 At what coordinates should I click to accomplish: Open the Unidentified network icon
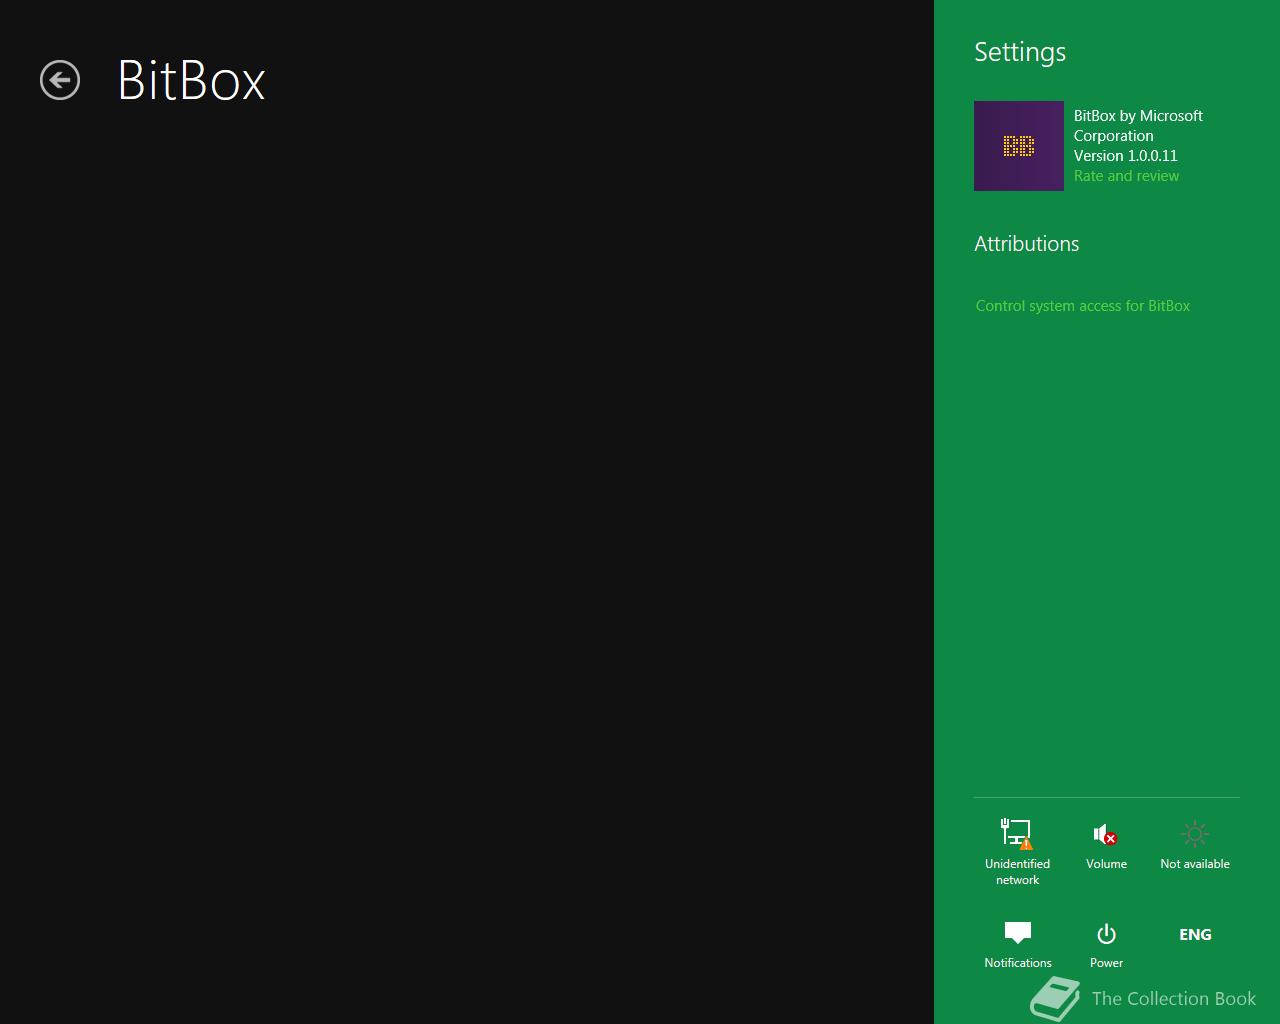(x=1018, y=851)
